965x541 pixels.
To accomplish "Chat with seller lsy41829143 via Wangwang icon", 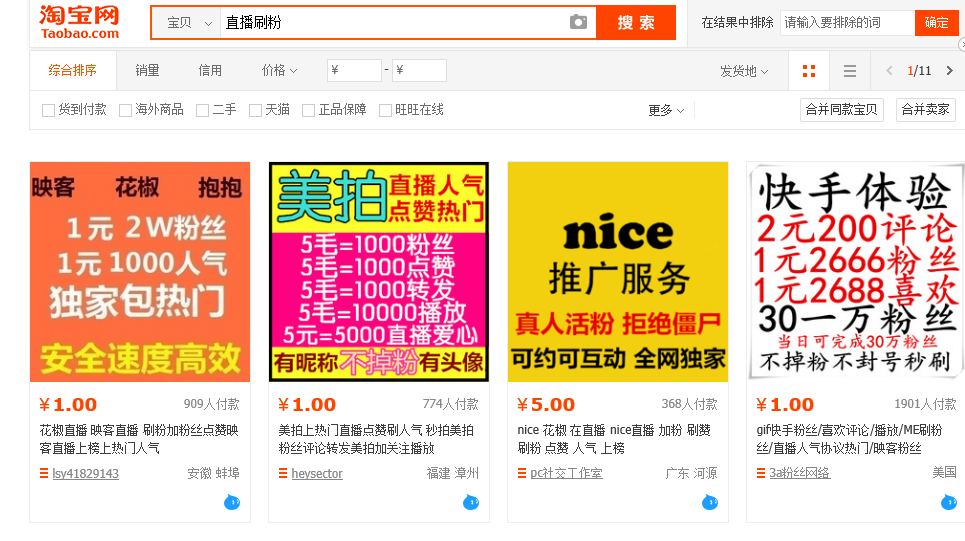I will coord(232,502).
